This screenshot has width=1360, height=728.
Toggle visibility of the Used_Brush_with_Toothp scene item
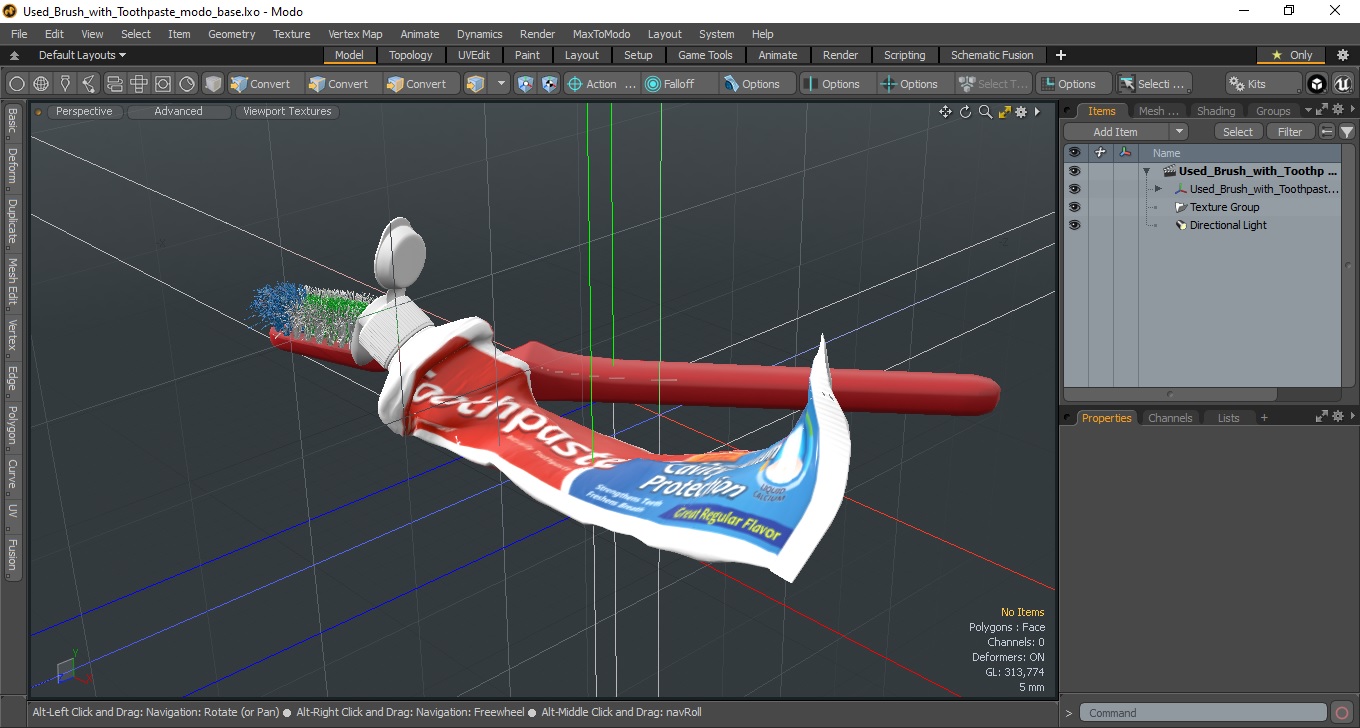tap(1074, 171)
